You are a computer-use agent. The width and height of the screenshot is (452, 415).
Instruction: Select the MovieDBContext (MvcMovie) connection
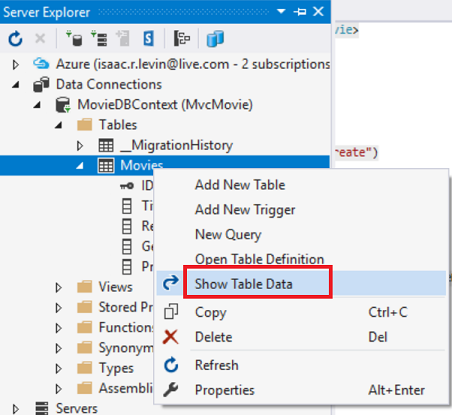tap(165, 105)
